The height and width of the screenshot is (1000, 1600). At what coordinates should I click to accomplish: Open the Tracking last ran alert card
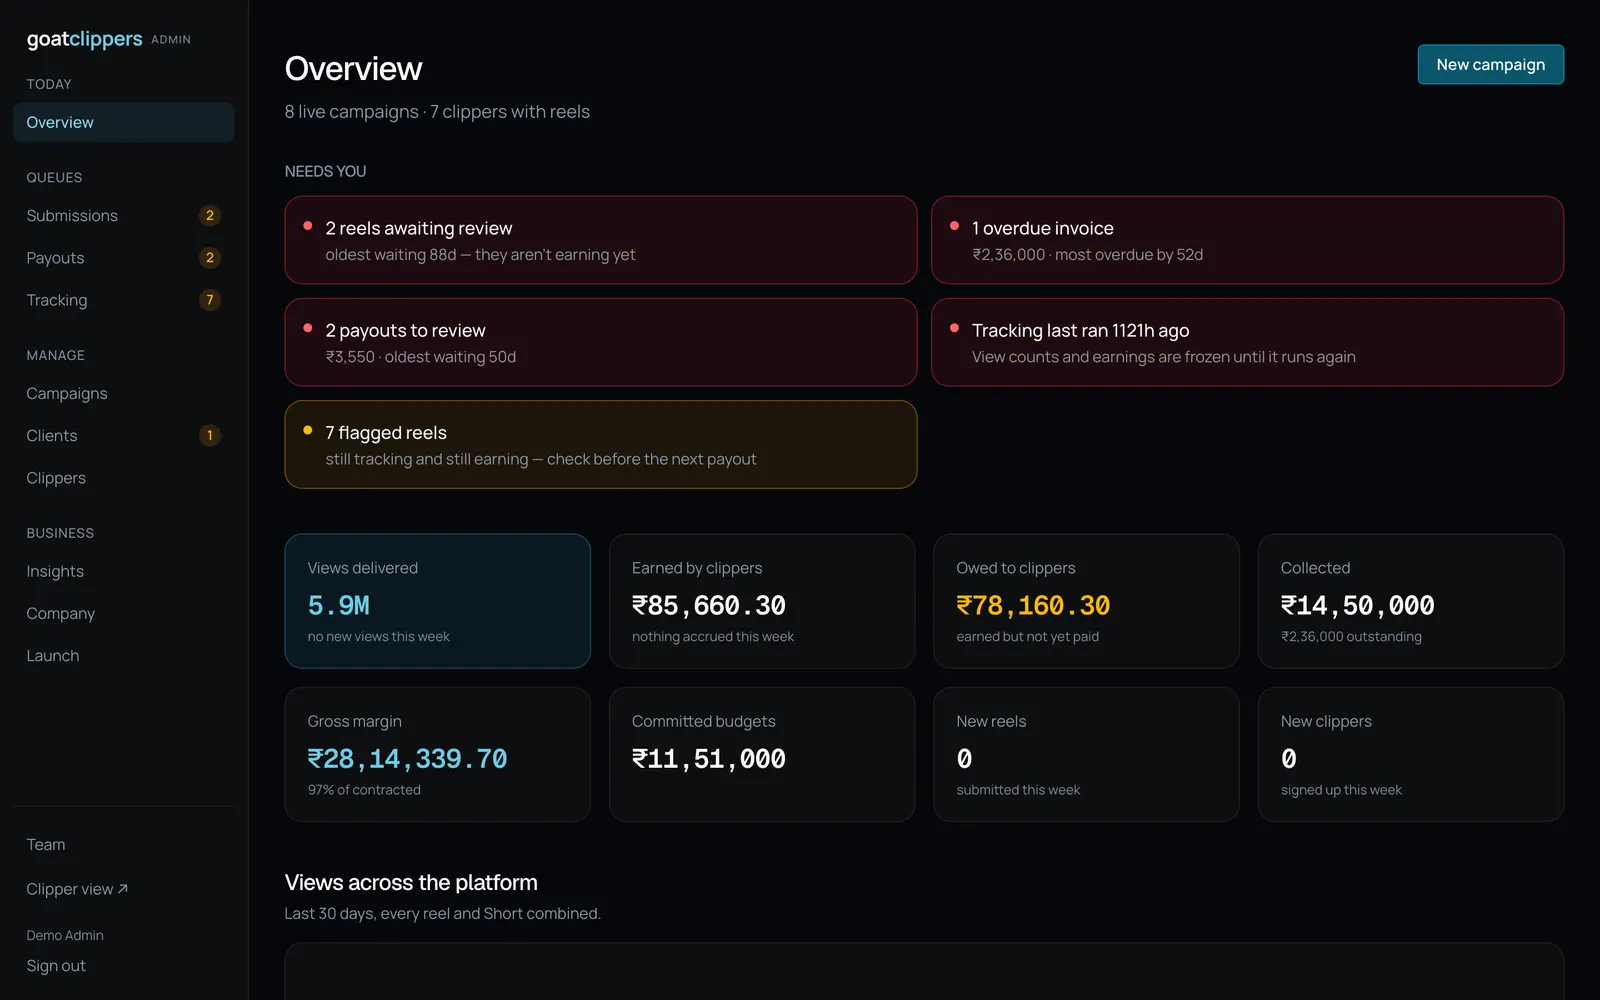tap(1247, 342)
